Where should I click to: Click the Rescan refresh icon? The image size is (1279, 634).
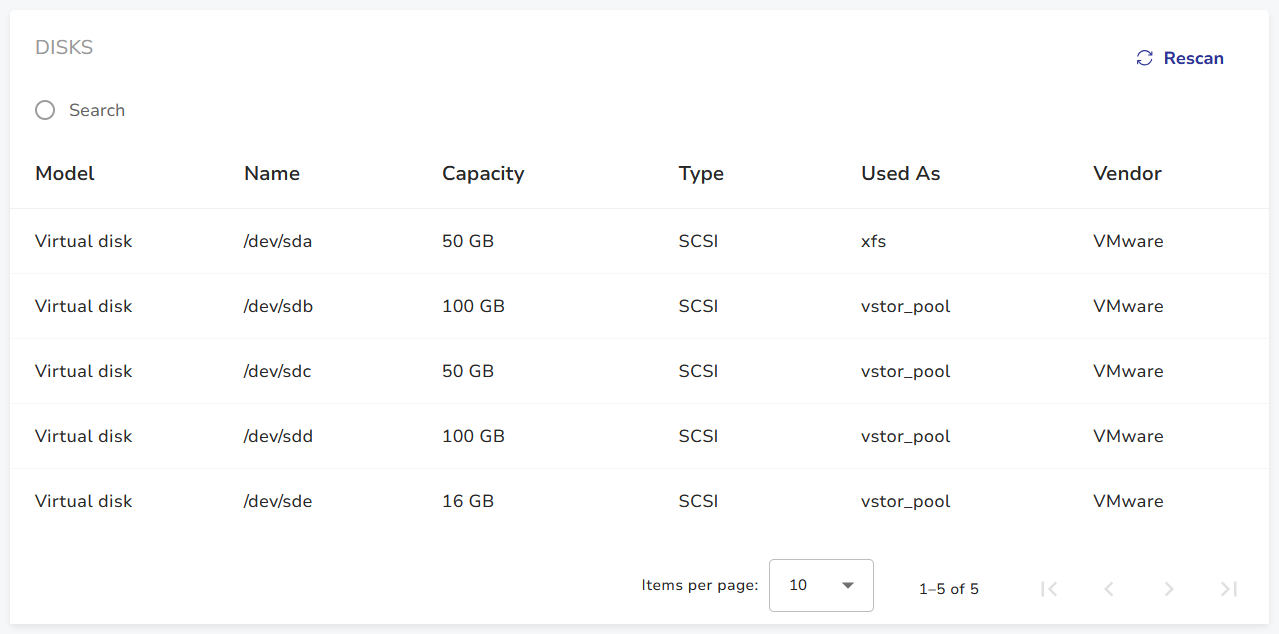1145,58
